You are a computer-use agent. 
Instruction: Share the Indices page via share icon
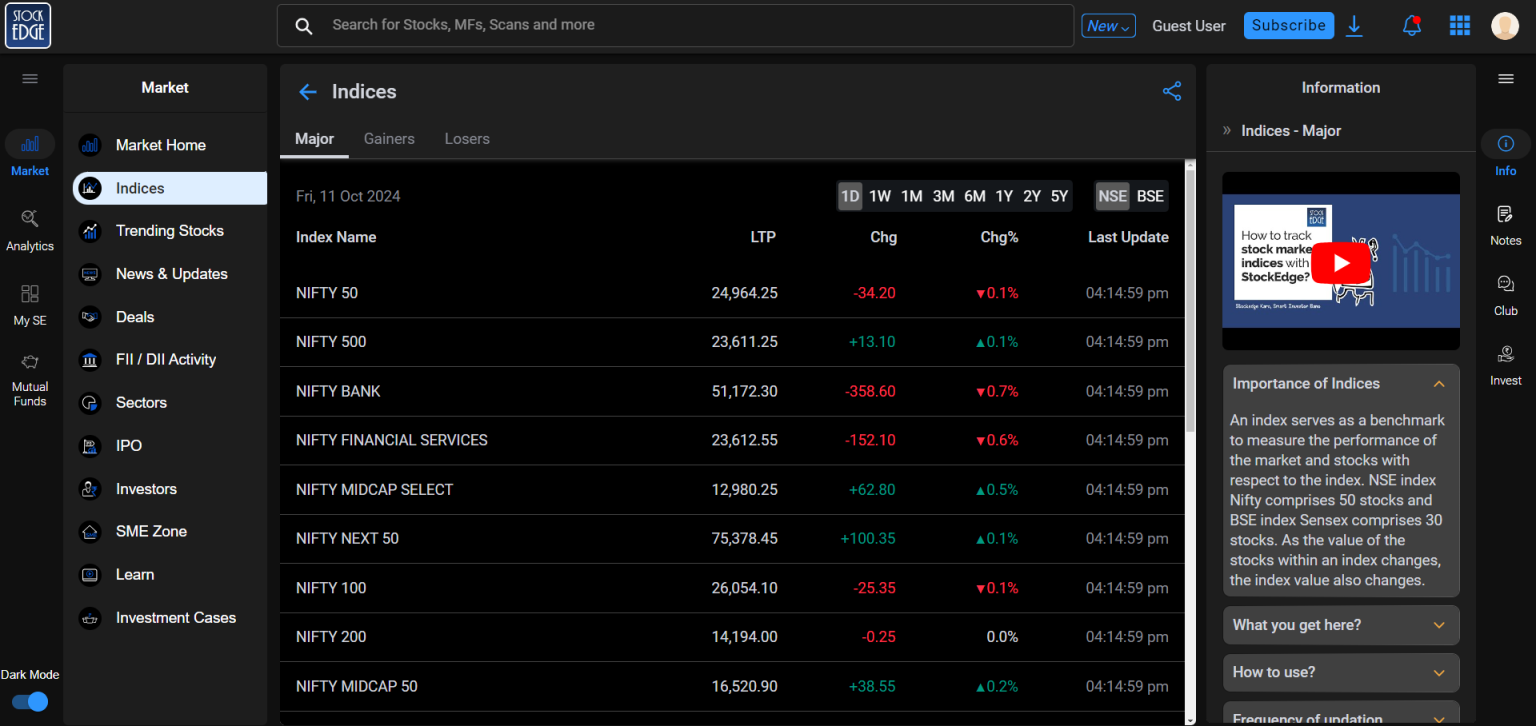pyautogui.click(x=1172, y=91)
